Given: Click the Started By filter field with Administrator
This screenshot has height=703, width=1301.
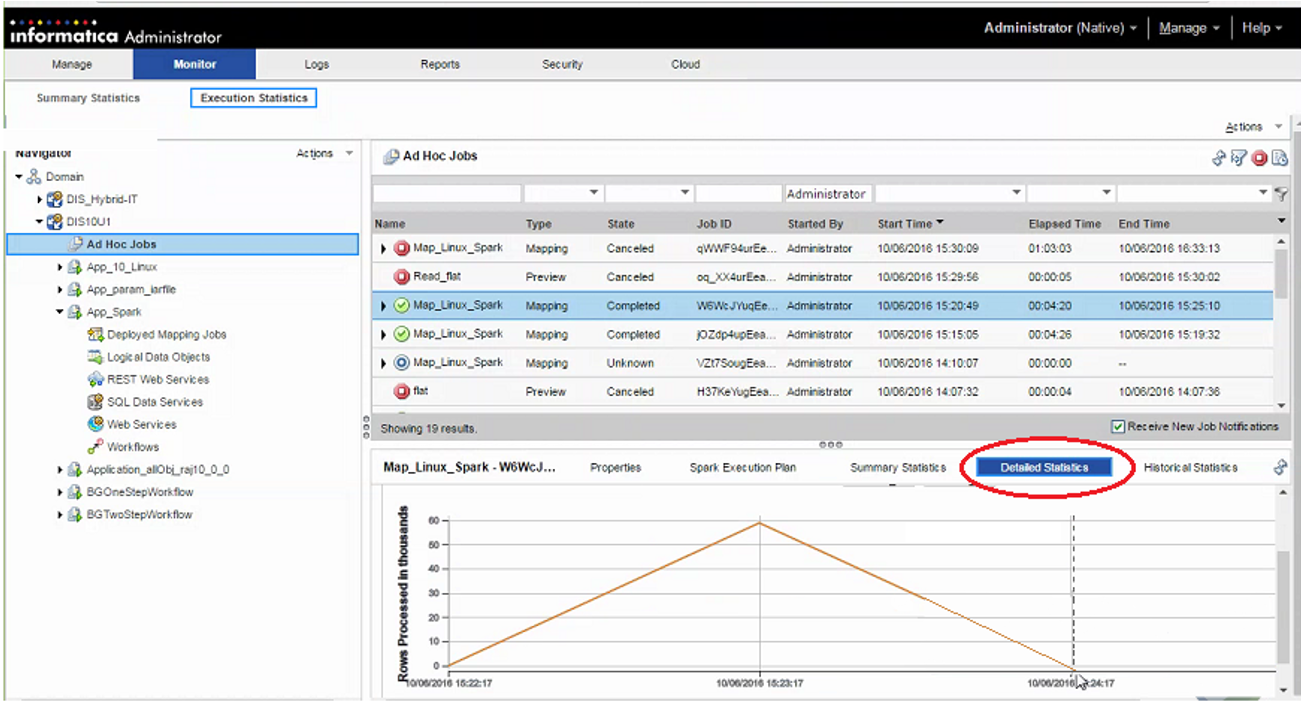Looking at the screenshot, I should click(827, 193).
